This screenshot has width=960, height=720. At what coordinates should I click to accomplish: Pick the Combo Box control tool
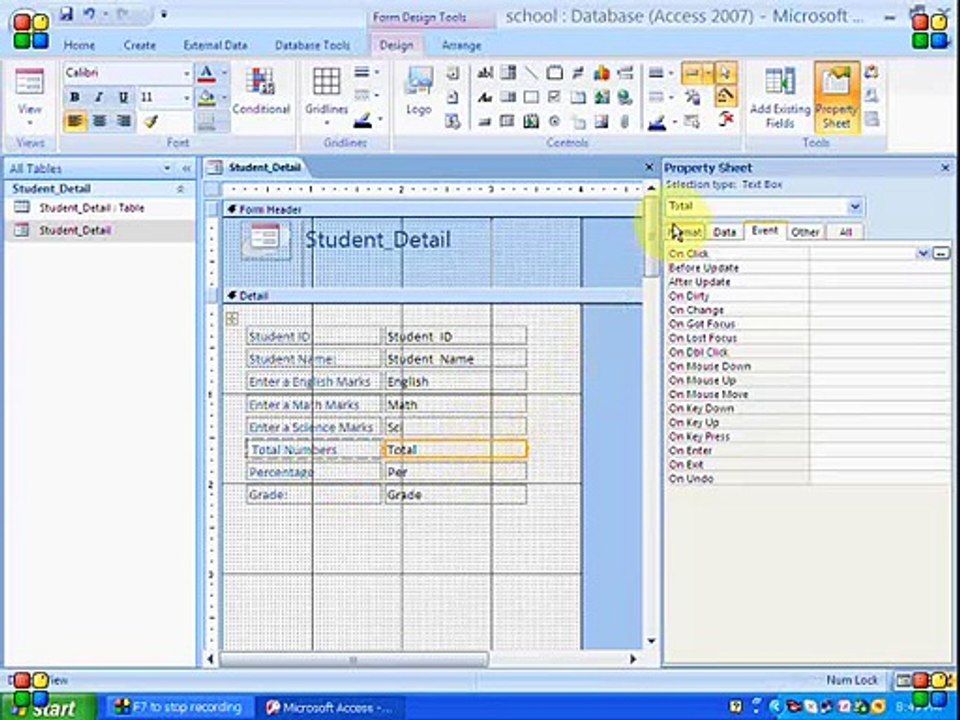[508, 73]
